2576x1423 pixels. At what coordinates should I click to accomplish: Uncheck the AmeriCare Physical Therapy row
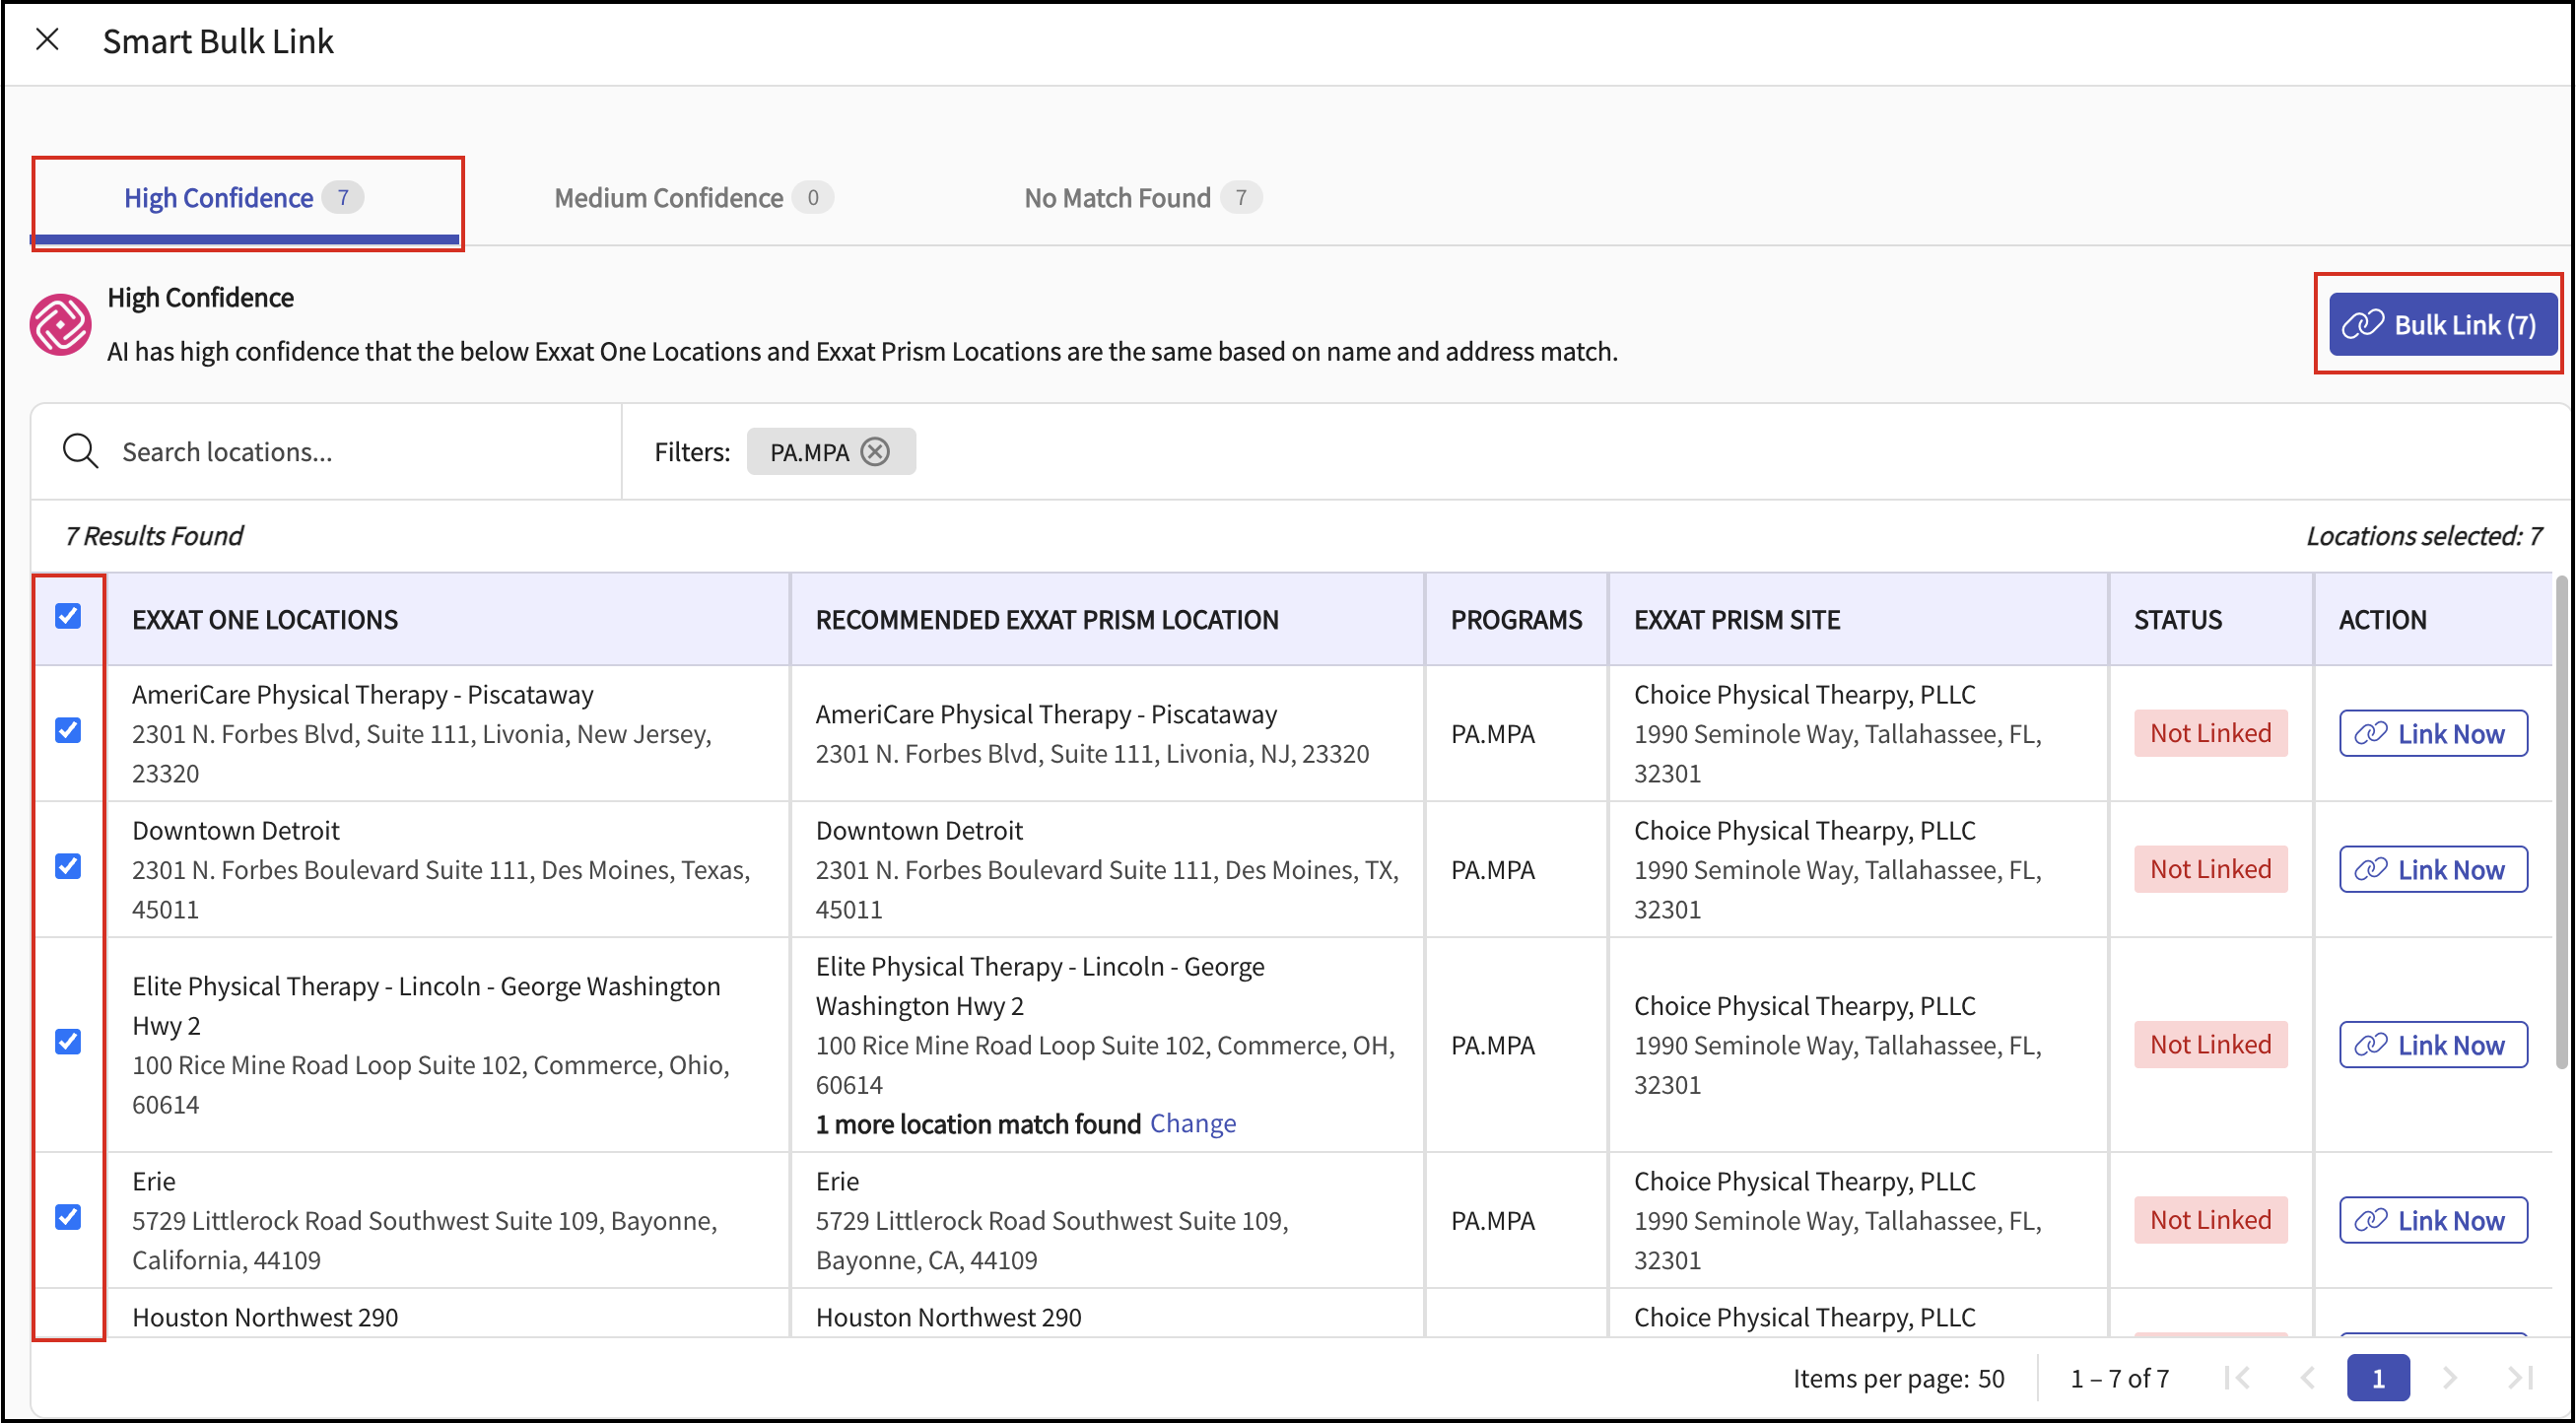(68, 731)
